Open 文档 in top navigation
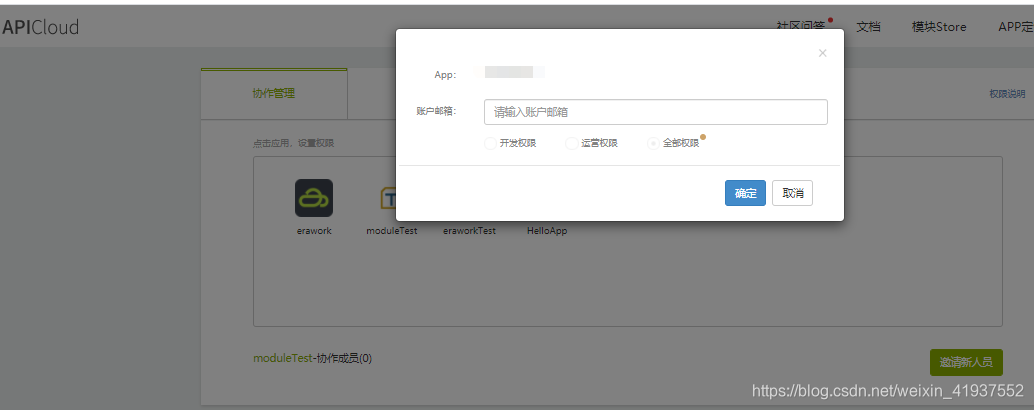This screenshot has width=1034, height=410. click(868, 27)
